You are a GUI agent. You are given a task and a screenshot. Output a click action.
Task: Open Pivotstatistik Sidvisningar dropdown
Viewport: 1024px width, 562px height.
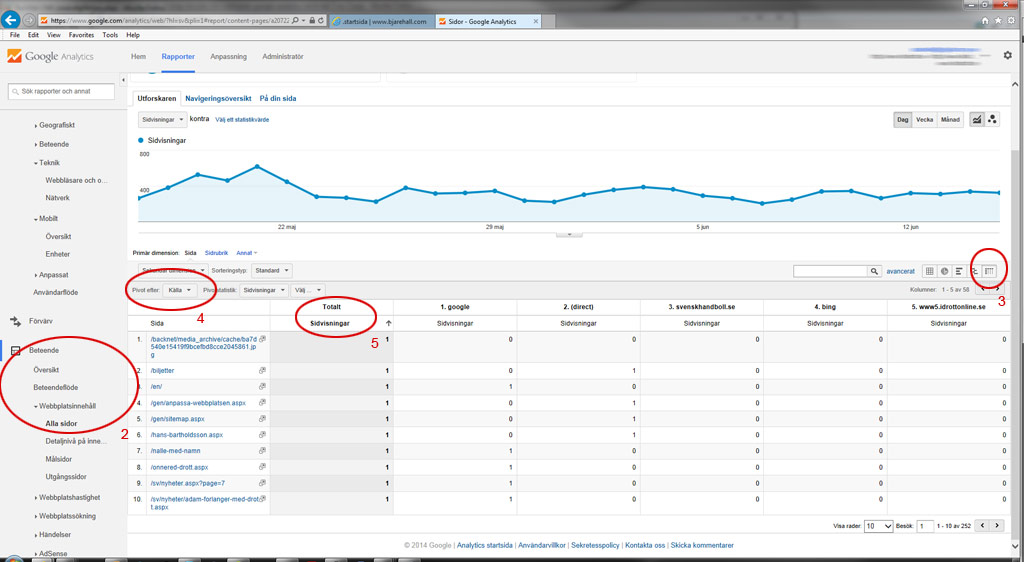pyautogui.click(x=264, y=290)
